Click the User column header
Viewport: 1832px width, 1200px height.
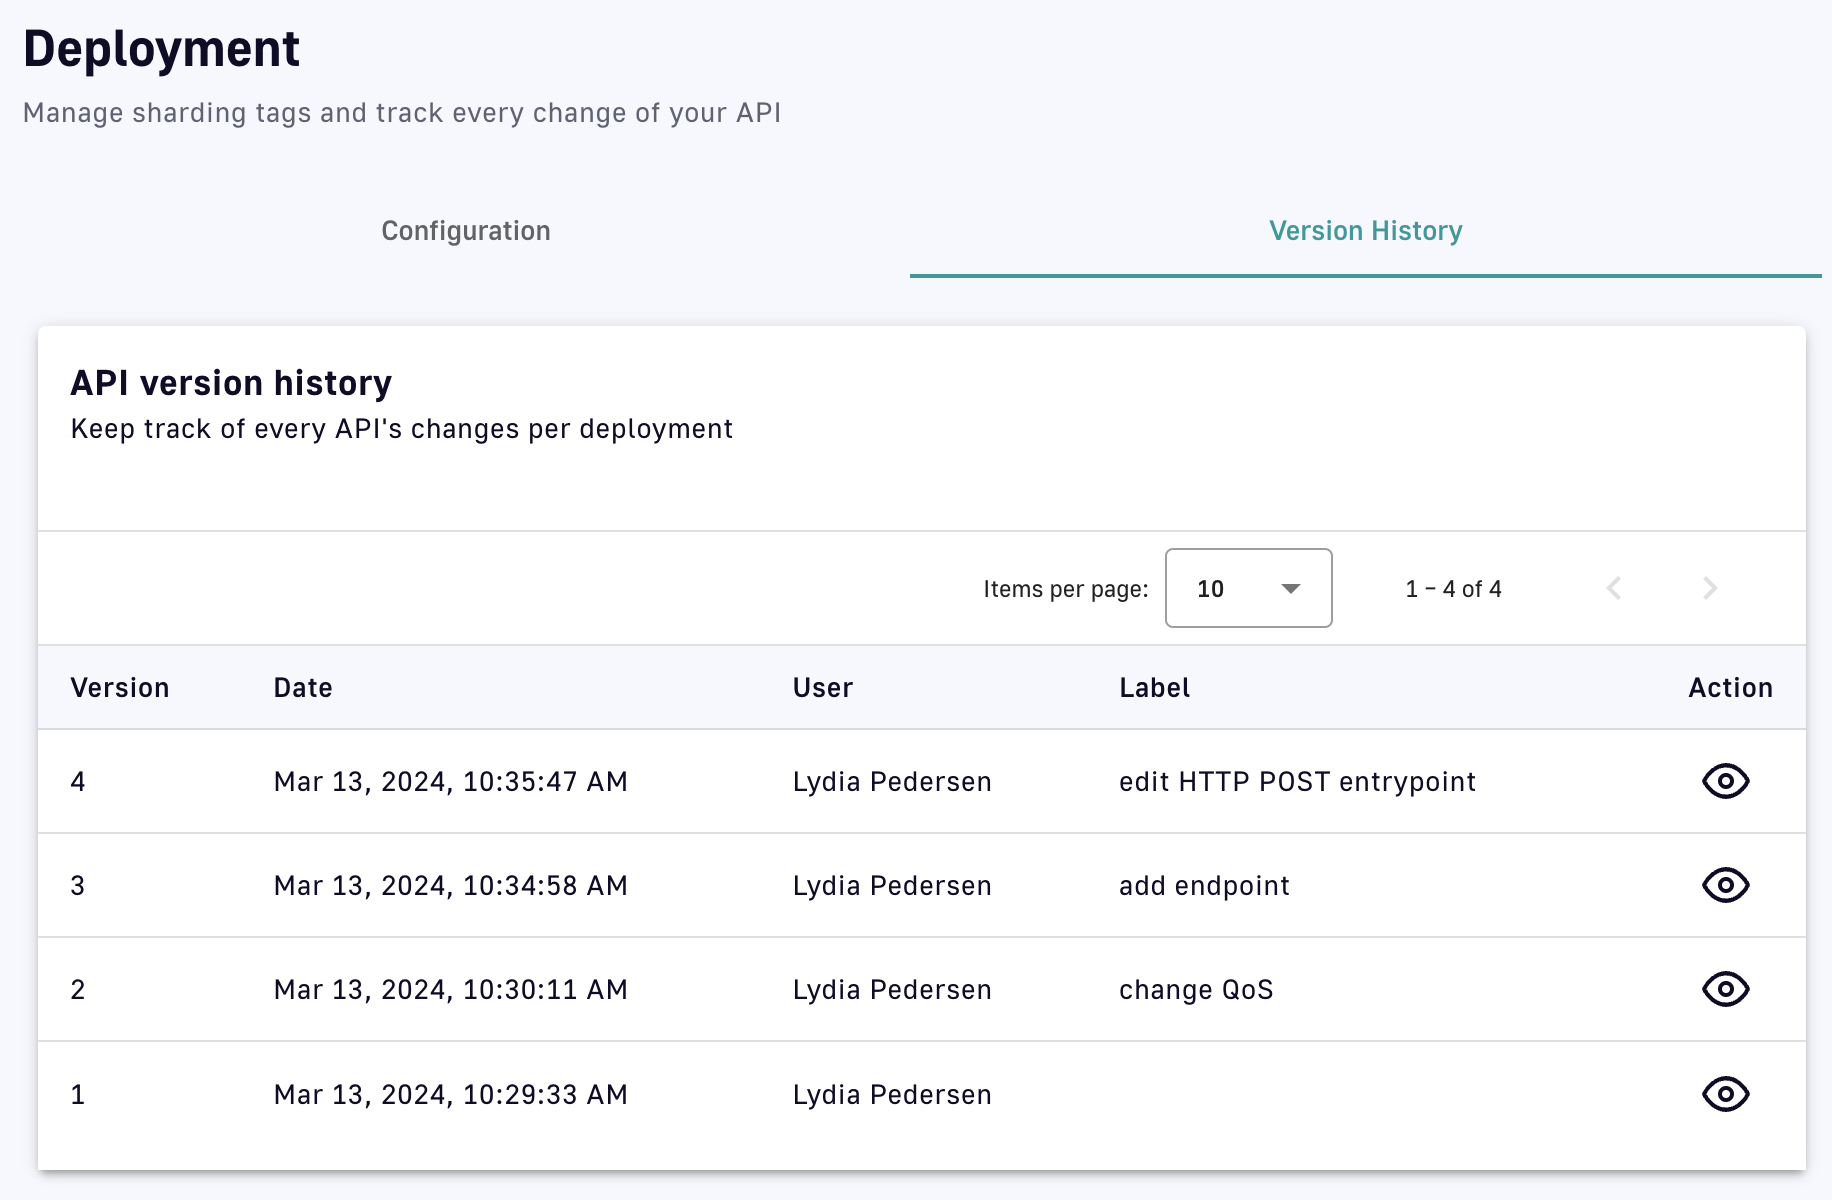[823, 688]
